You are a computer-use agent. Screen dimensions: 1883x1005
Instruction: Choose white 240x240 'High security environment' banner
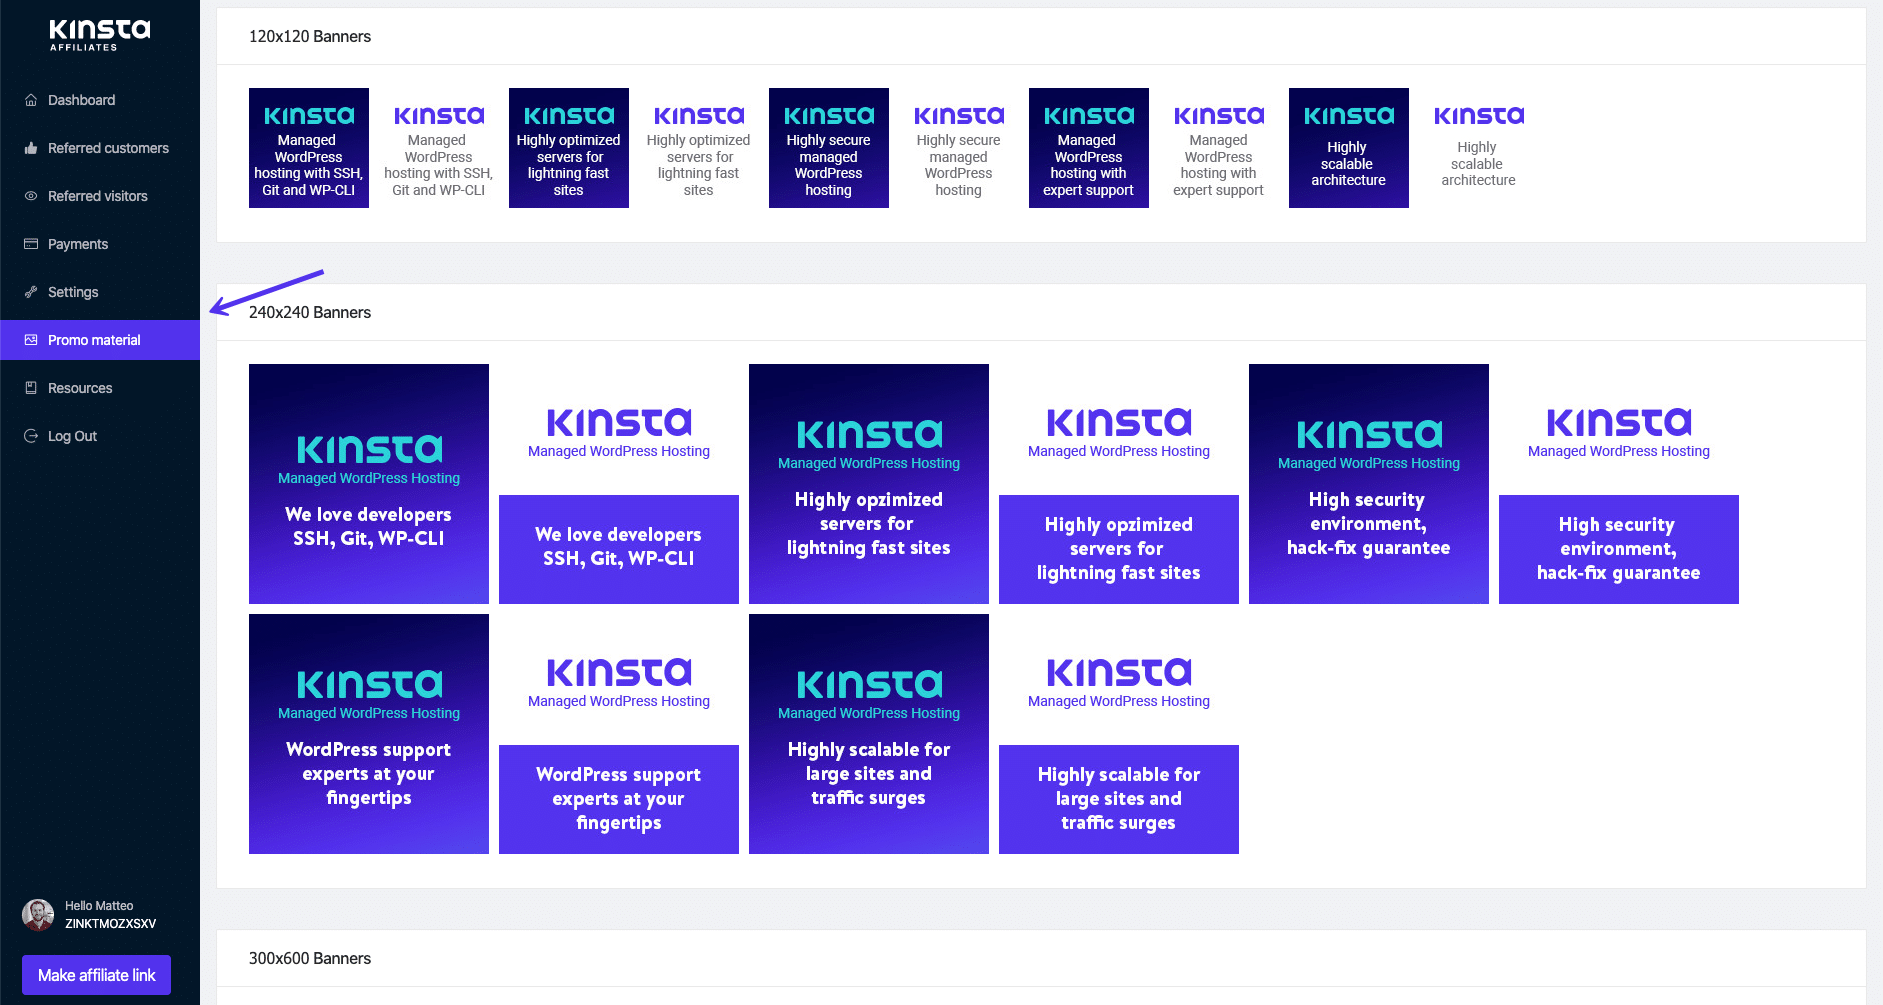click(1618, 484)
